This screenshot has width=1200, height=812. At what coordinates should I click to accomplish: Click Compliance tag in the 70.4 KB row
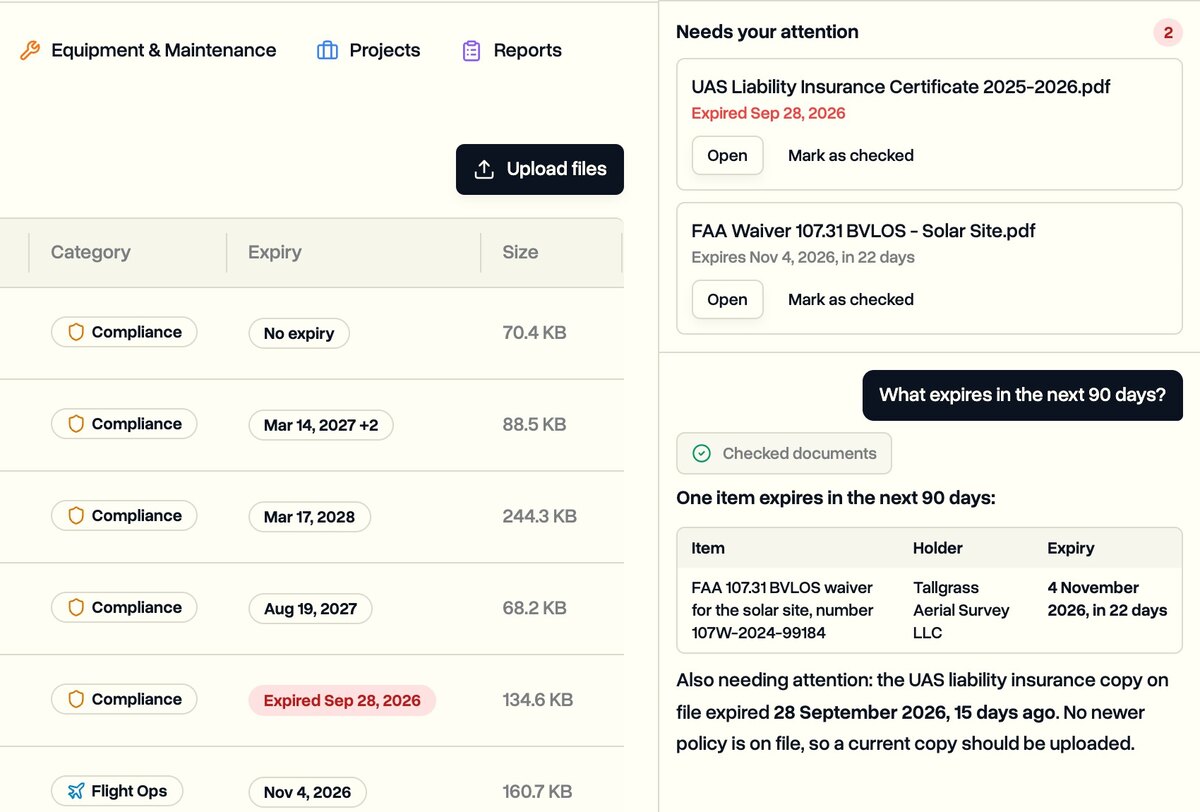pos(124,332)
